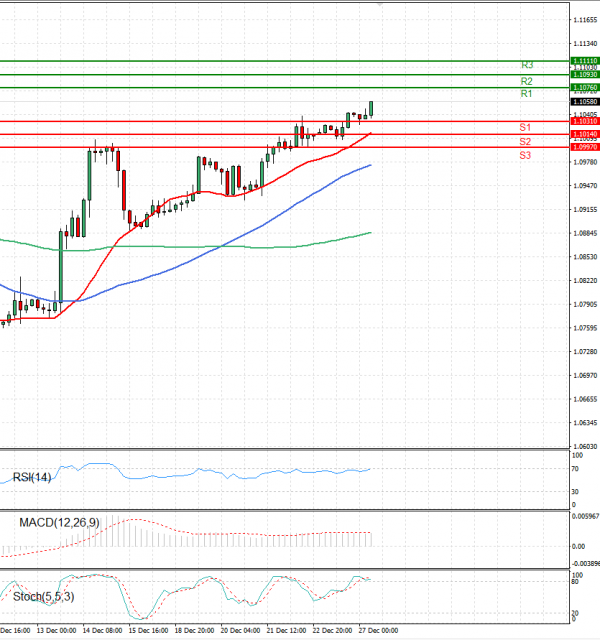Click the MACD(12,26,9) indicator label
This screenshot has height=640, width=600.
[59, 522]
